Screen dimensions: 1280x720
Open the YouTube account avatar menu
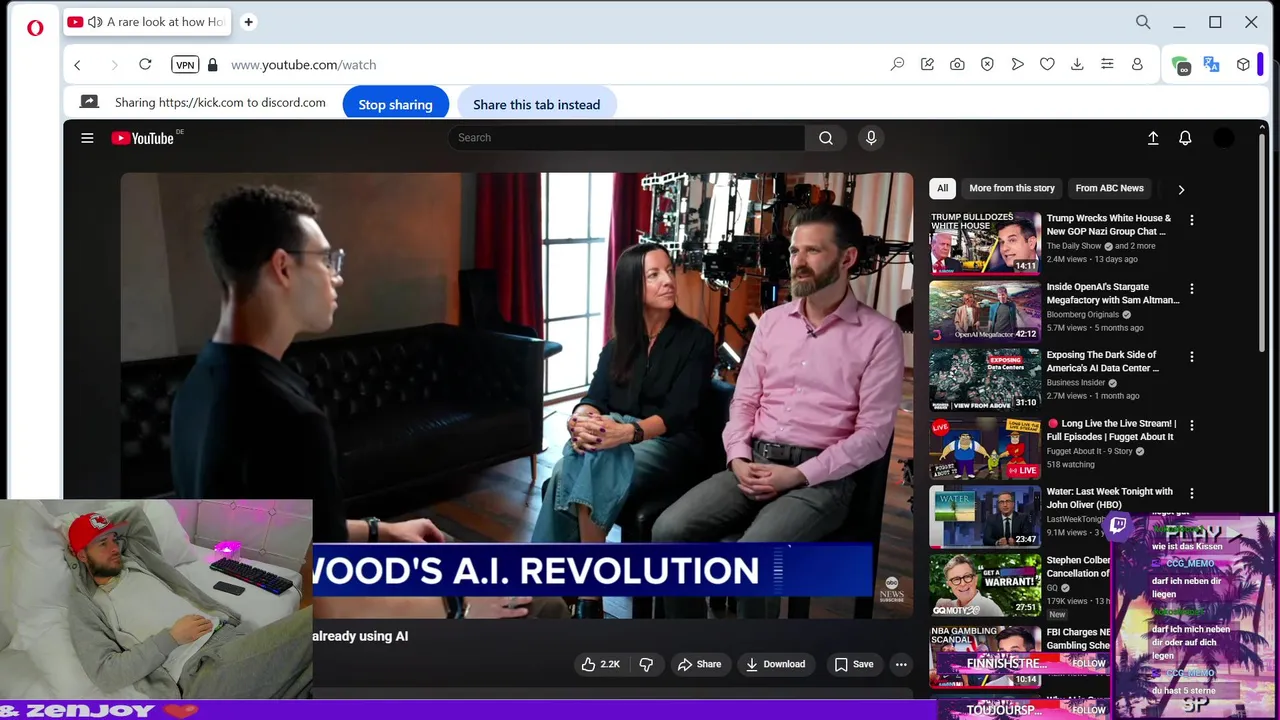click(1224, 138)
